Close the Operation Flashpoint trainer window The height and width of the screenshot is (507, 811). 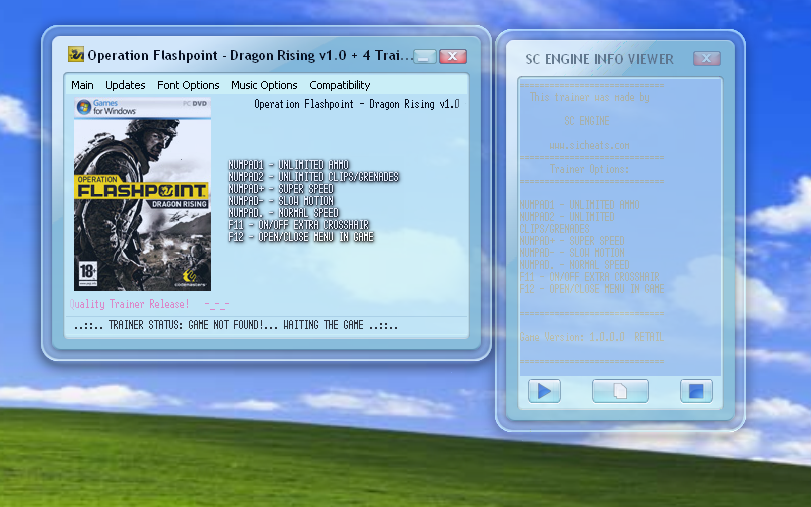[x=453, y=56]
